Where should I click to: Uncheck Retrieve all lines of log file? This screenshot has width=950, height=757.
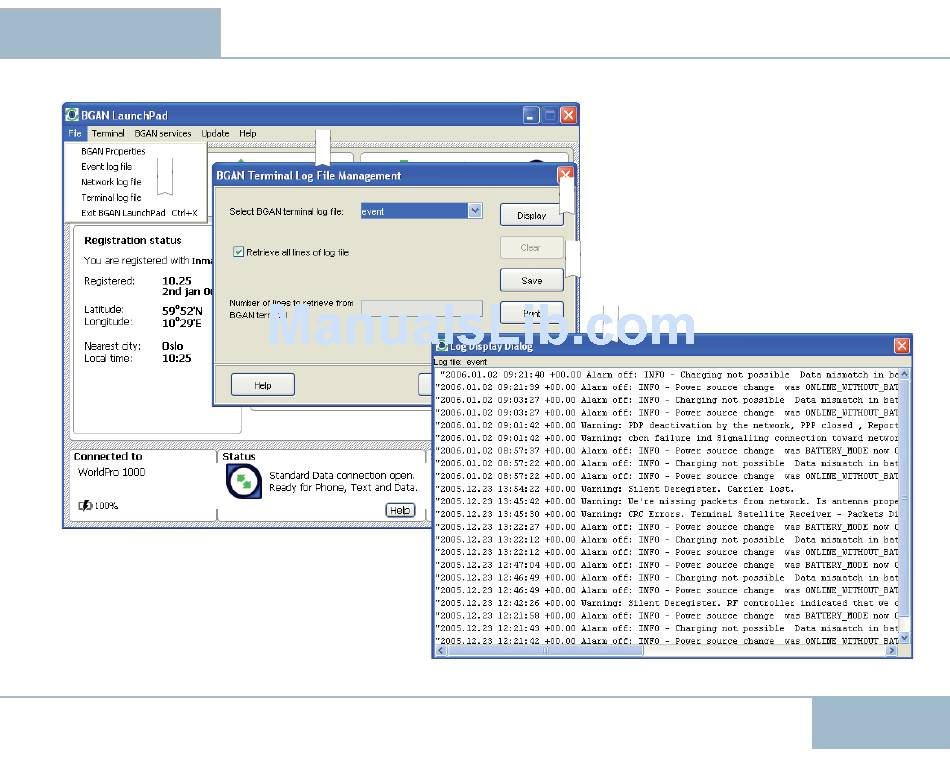pos(239,252)
